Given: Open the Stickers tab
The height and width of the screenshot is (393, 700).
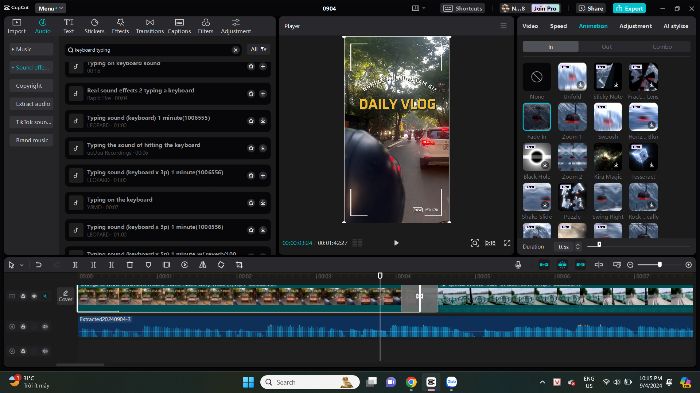Looking at the screenshot, I should 94,26.
